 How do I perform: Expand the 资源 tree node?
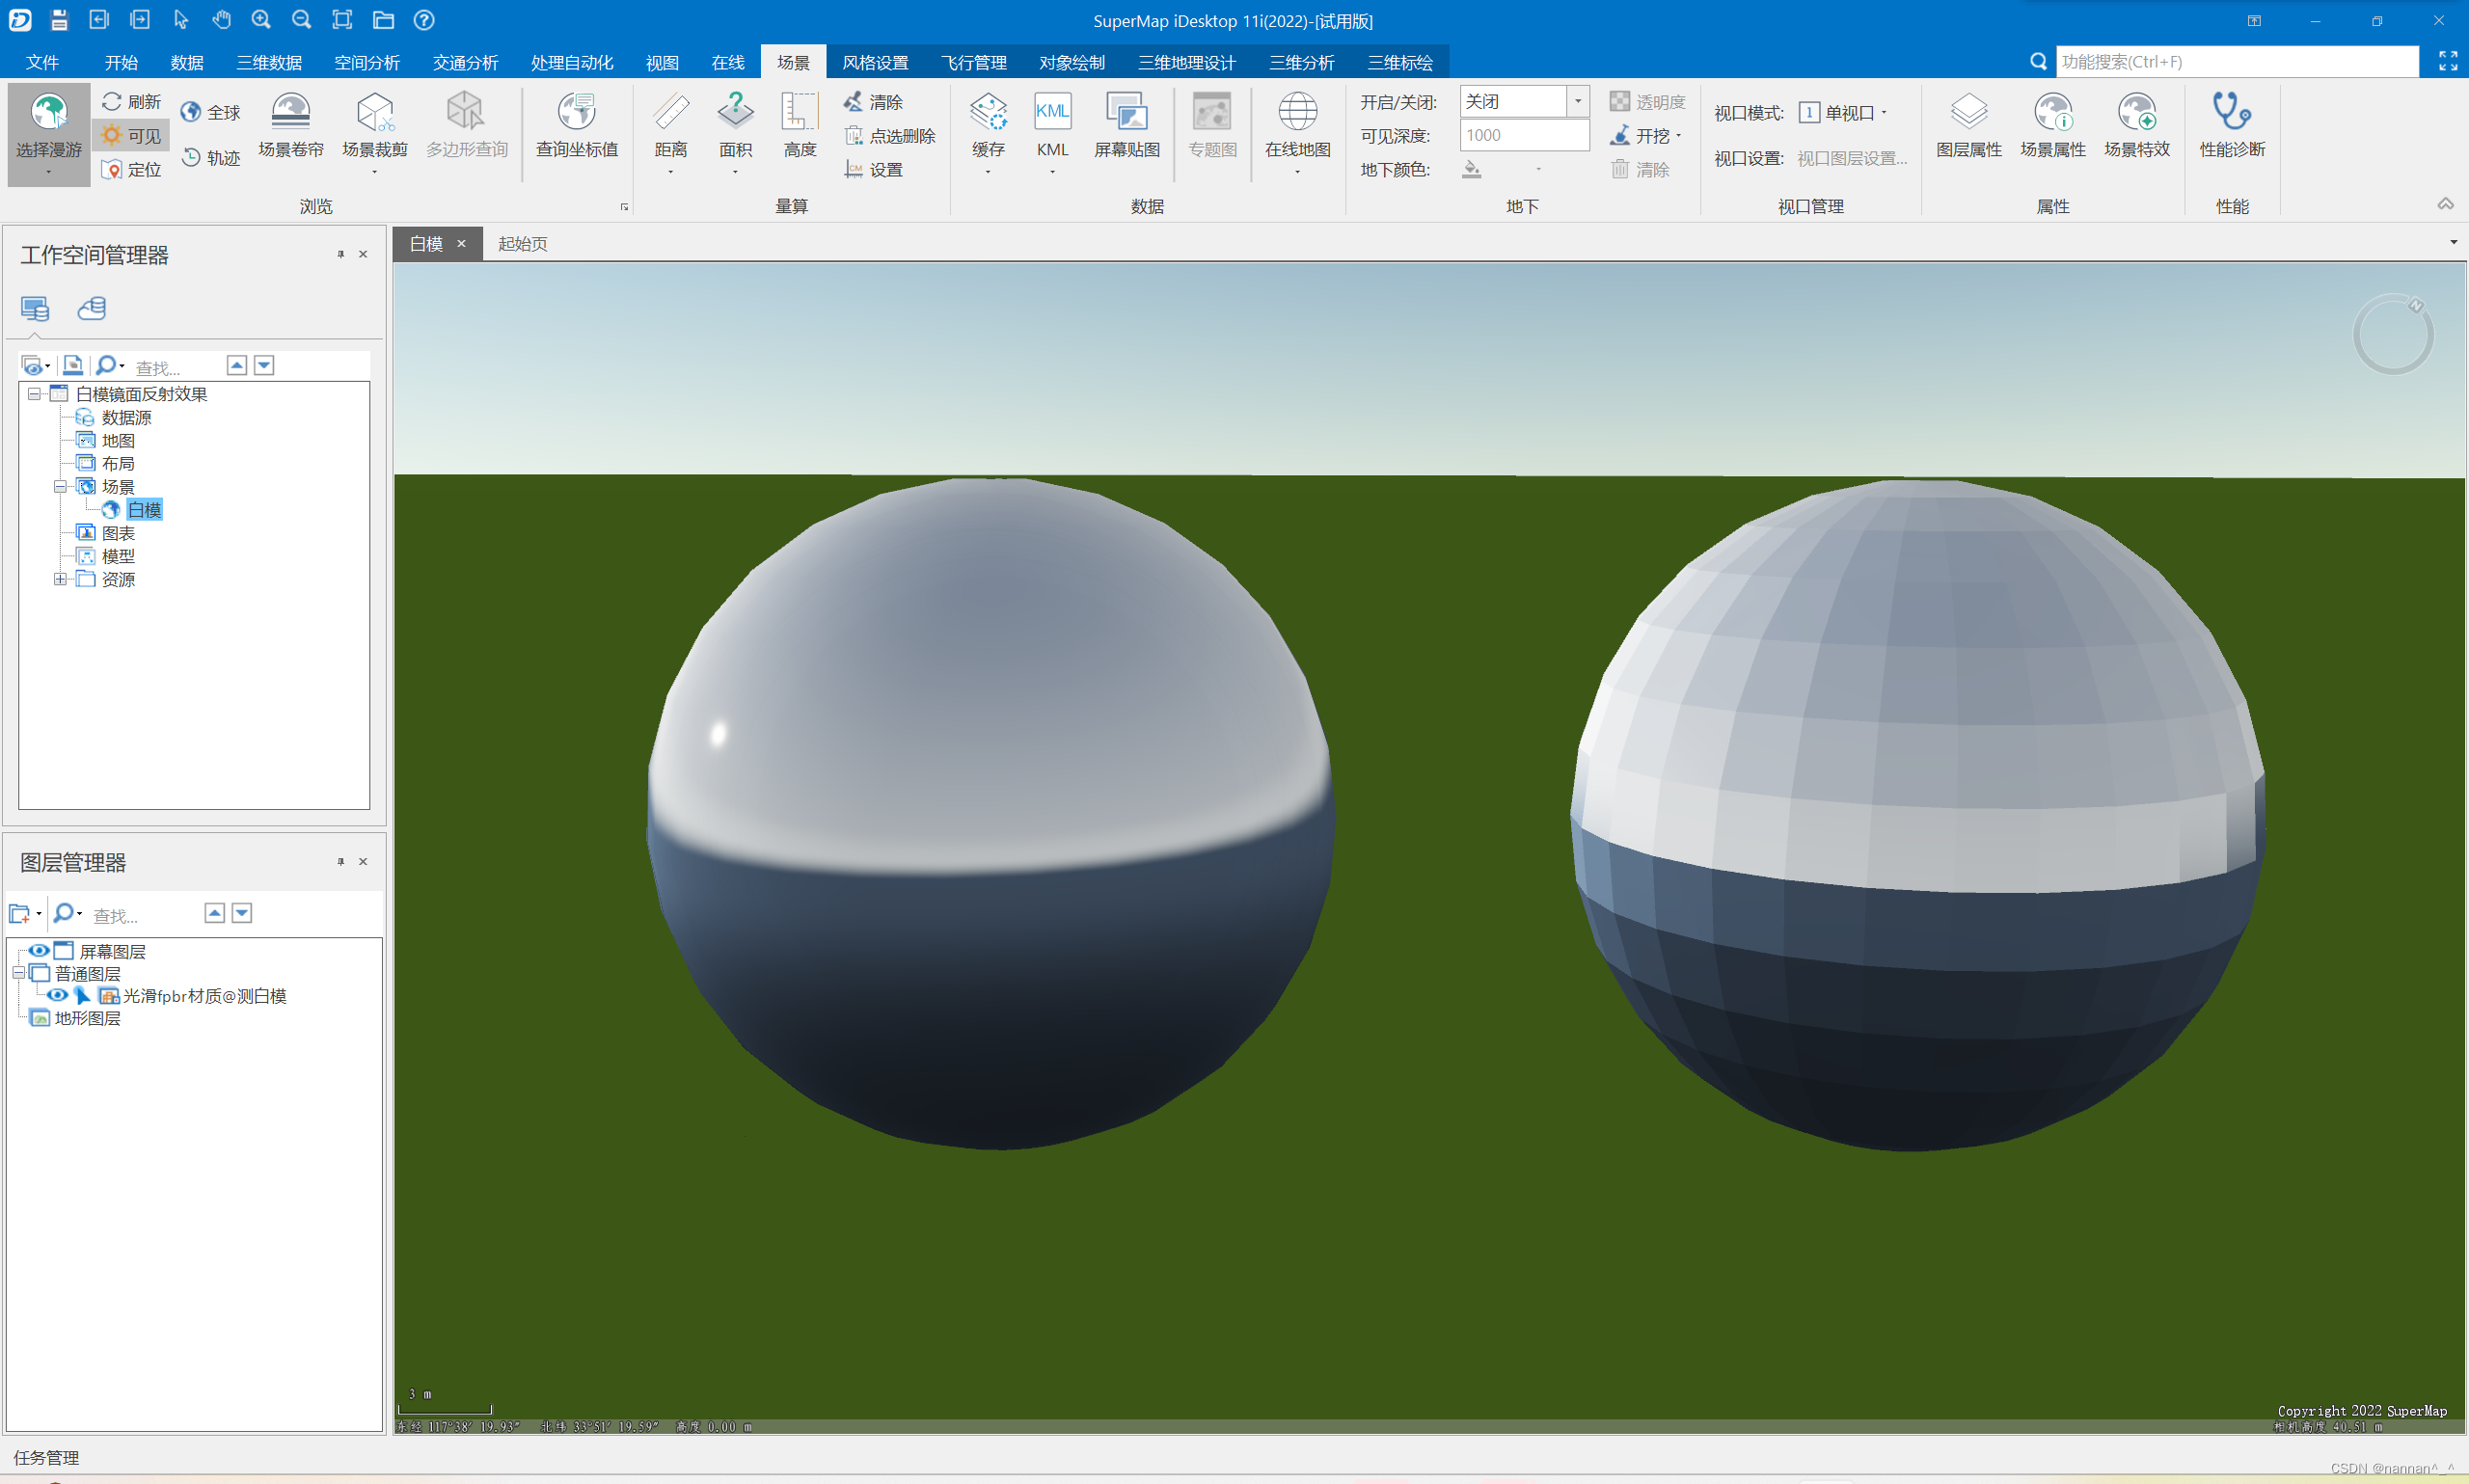click(x=60, y=579)
